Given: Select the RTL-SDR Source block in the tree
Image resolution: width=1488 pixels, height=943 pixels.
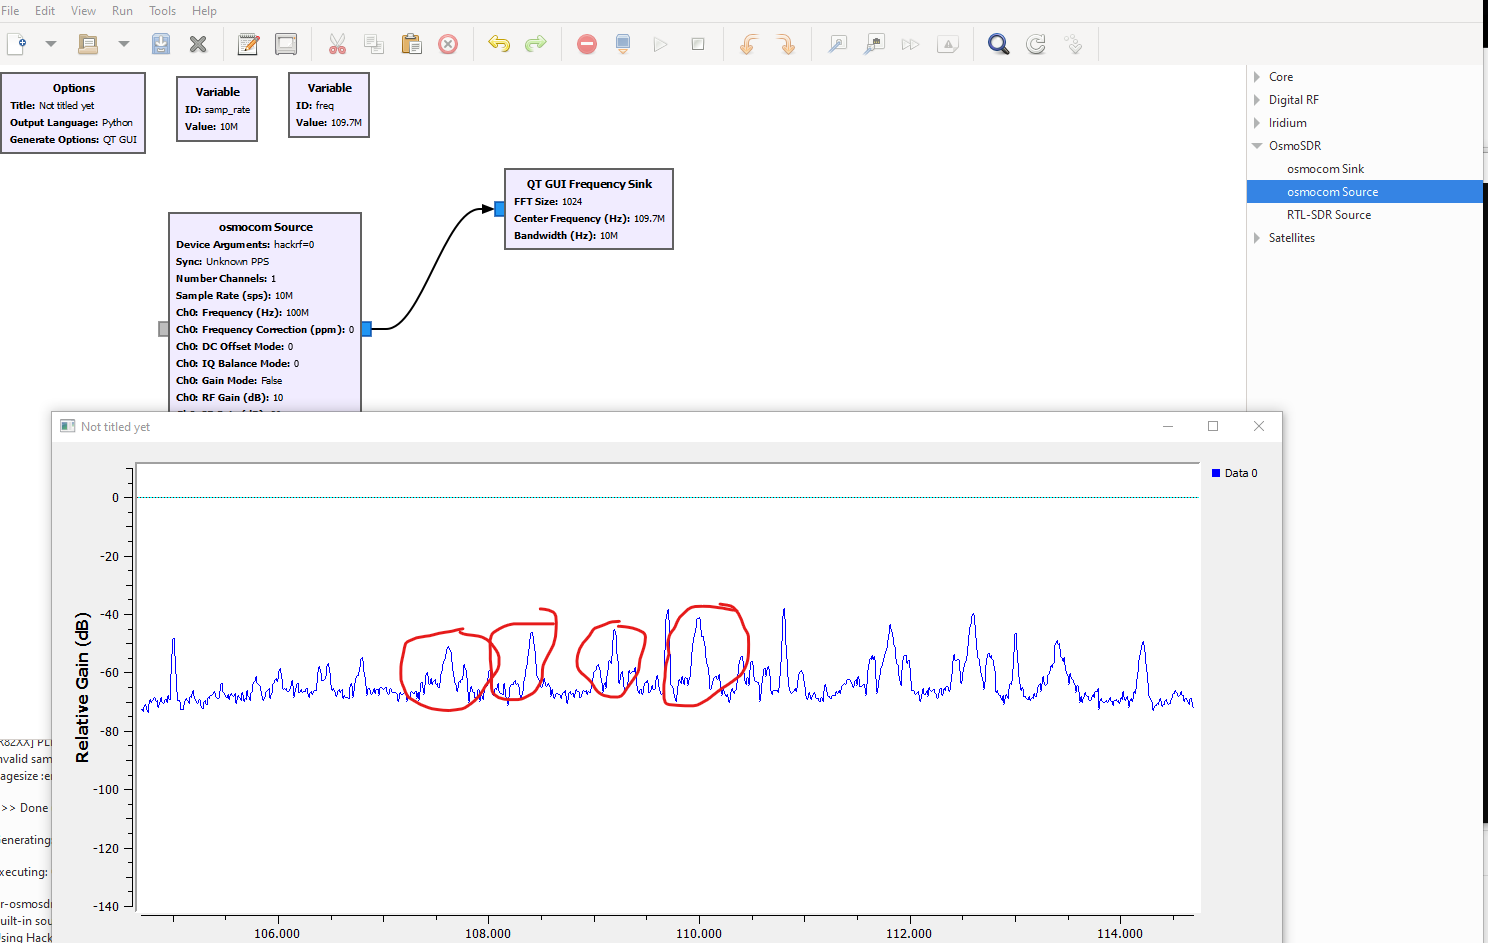Looking at the screenshot, I should pos(1329,215).
